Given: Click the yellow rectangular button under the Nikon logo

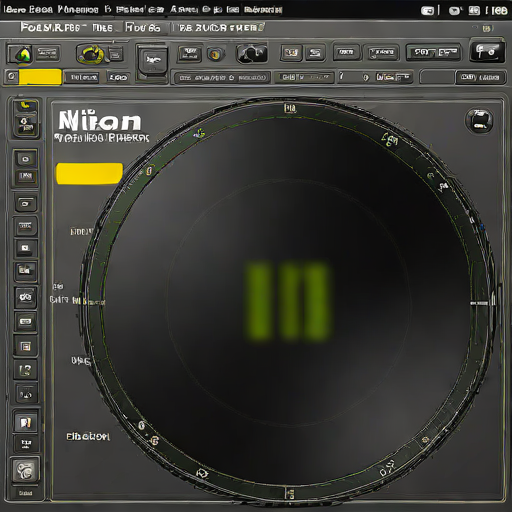Looking at the screenshot, I should click(89, 173).
